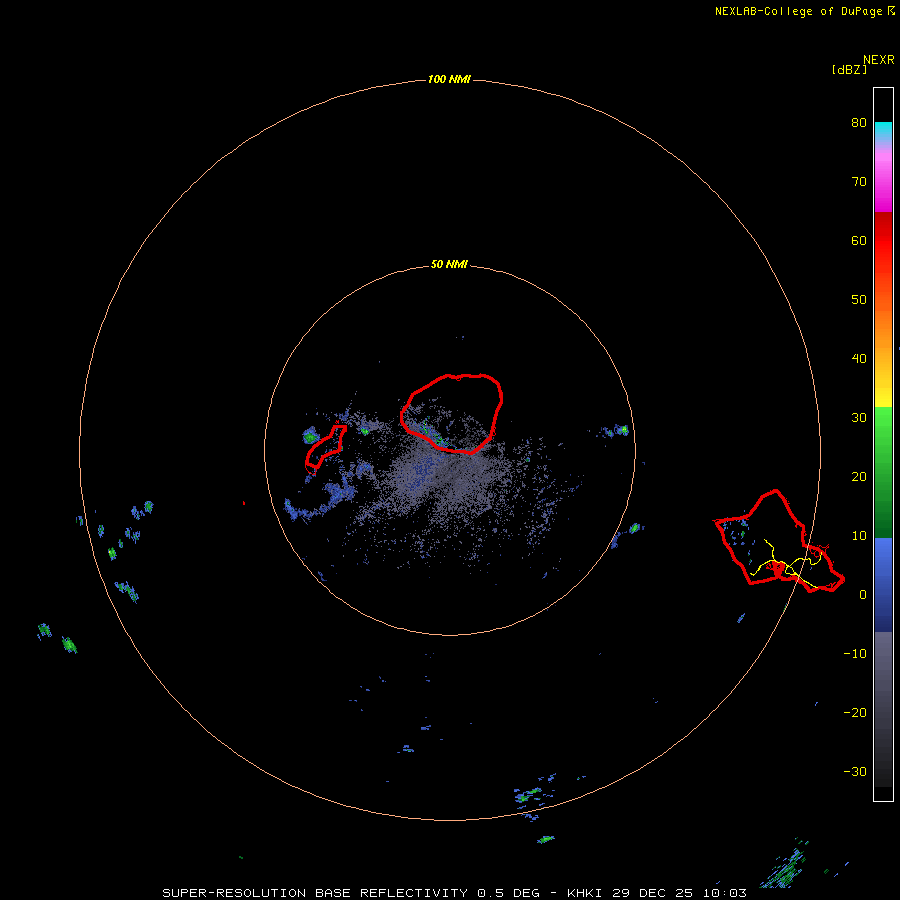900x900 pixels.
Task: Click the 20 dBZ scale value
Action: [x=859, y=476]
